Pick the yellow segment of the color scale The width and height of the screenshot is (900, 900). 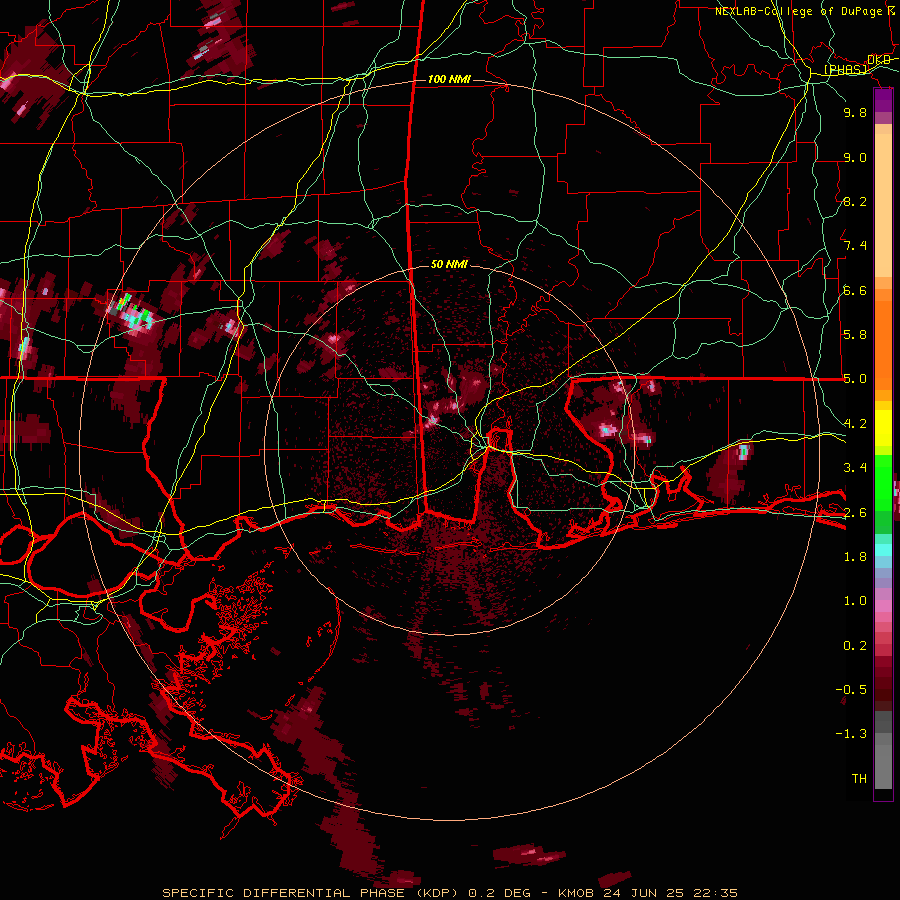[x=883, y=428]
